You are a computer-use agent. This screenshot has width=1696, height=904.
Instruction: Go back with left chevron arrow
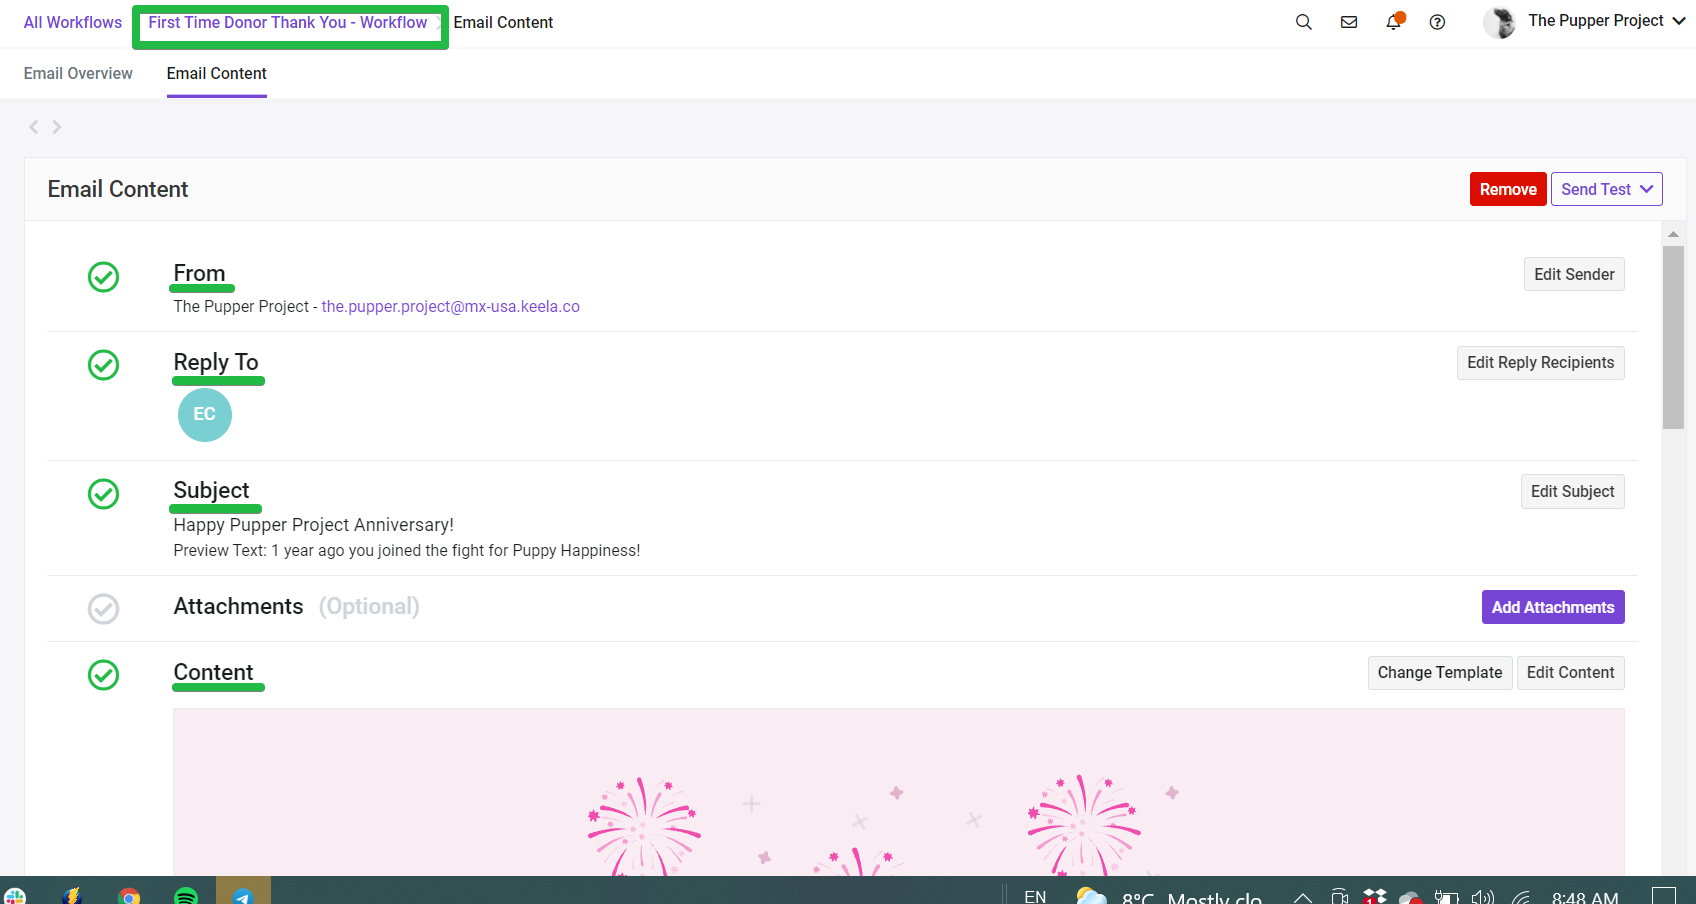pyautogui.click(x=33, y=127)
